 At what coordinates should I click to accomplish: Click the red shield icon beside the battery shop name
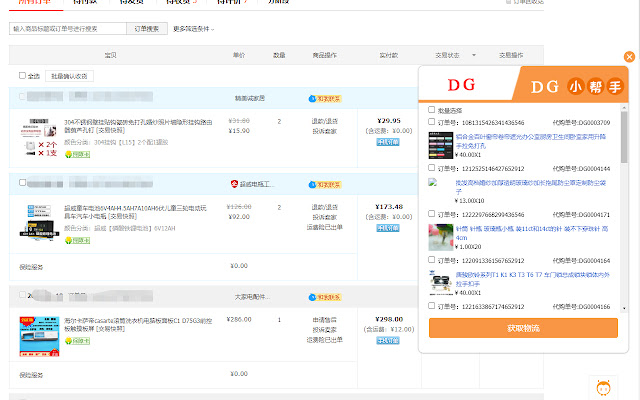coord(234,184)
